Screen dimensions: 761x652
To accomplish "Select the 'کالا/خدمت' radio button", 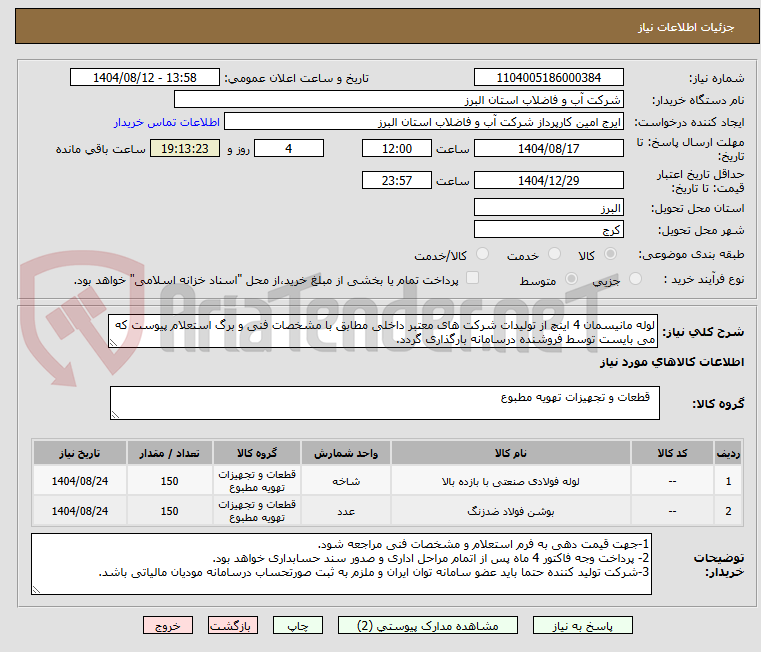I will (482, 254).
